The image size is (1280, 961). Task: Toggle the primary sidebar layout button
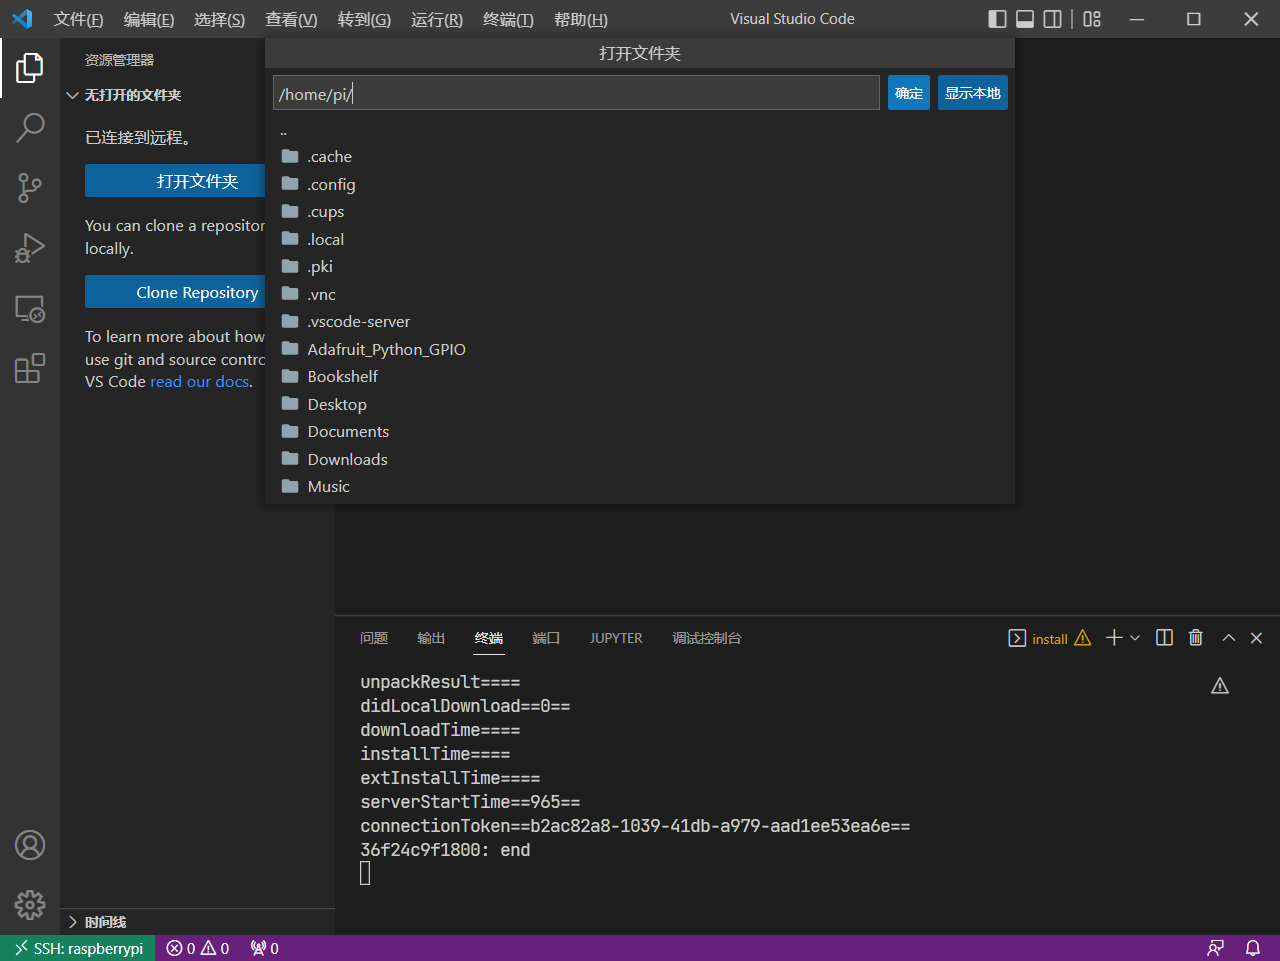click(x=997, y=19)
